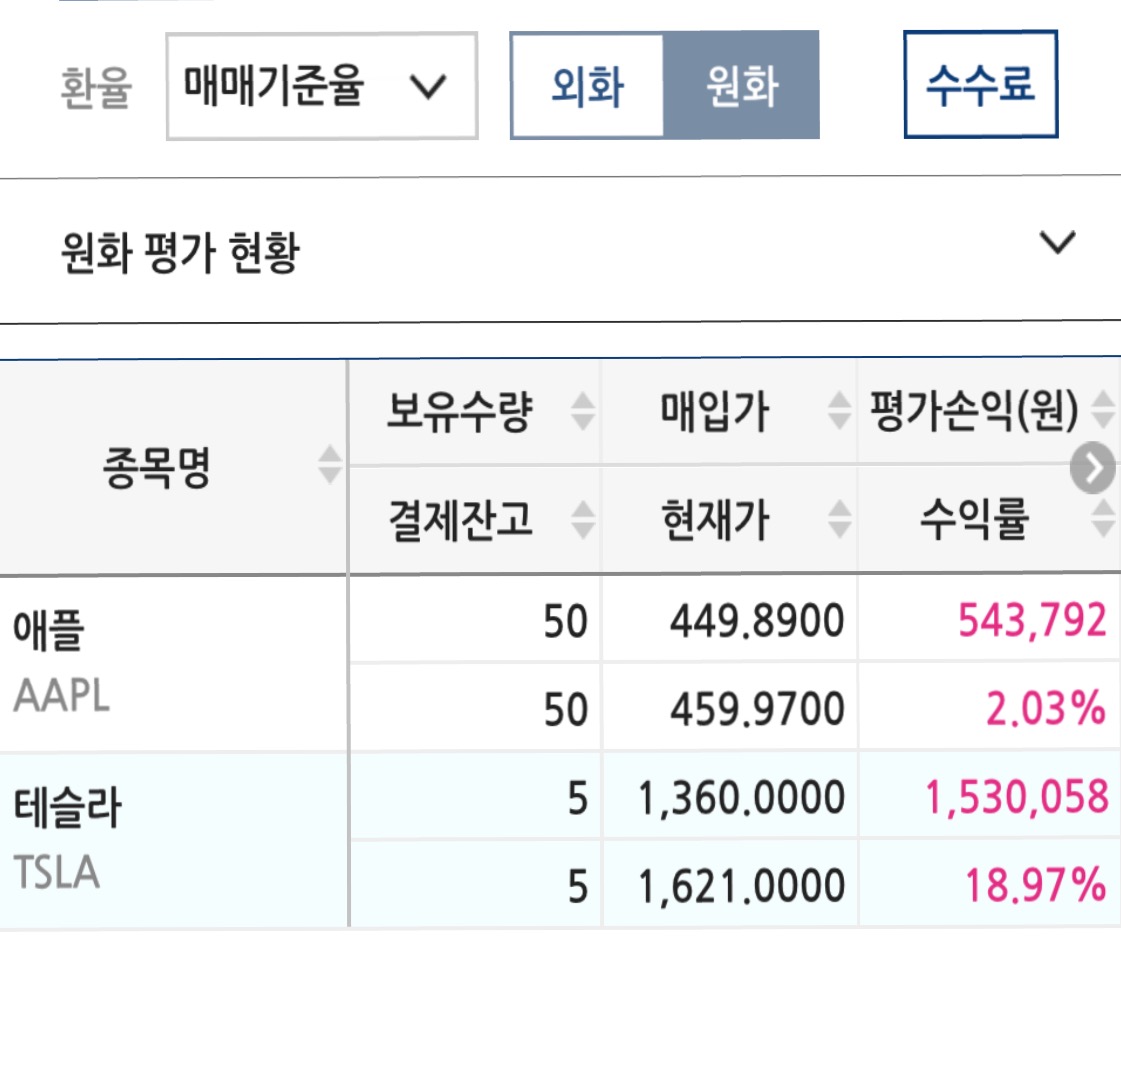Open the 수수료 fee button
Screen dimensions: 1121x1086
tap(981, 84)
